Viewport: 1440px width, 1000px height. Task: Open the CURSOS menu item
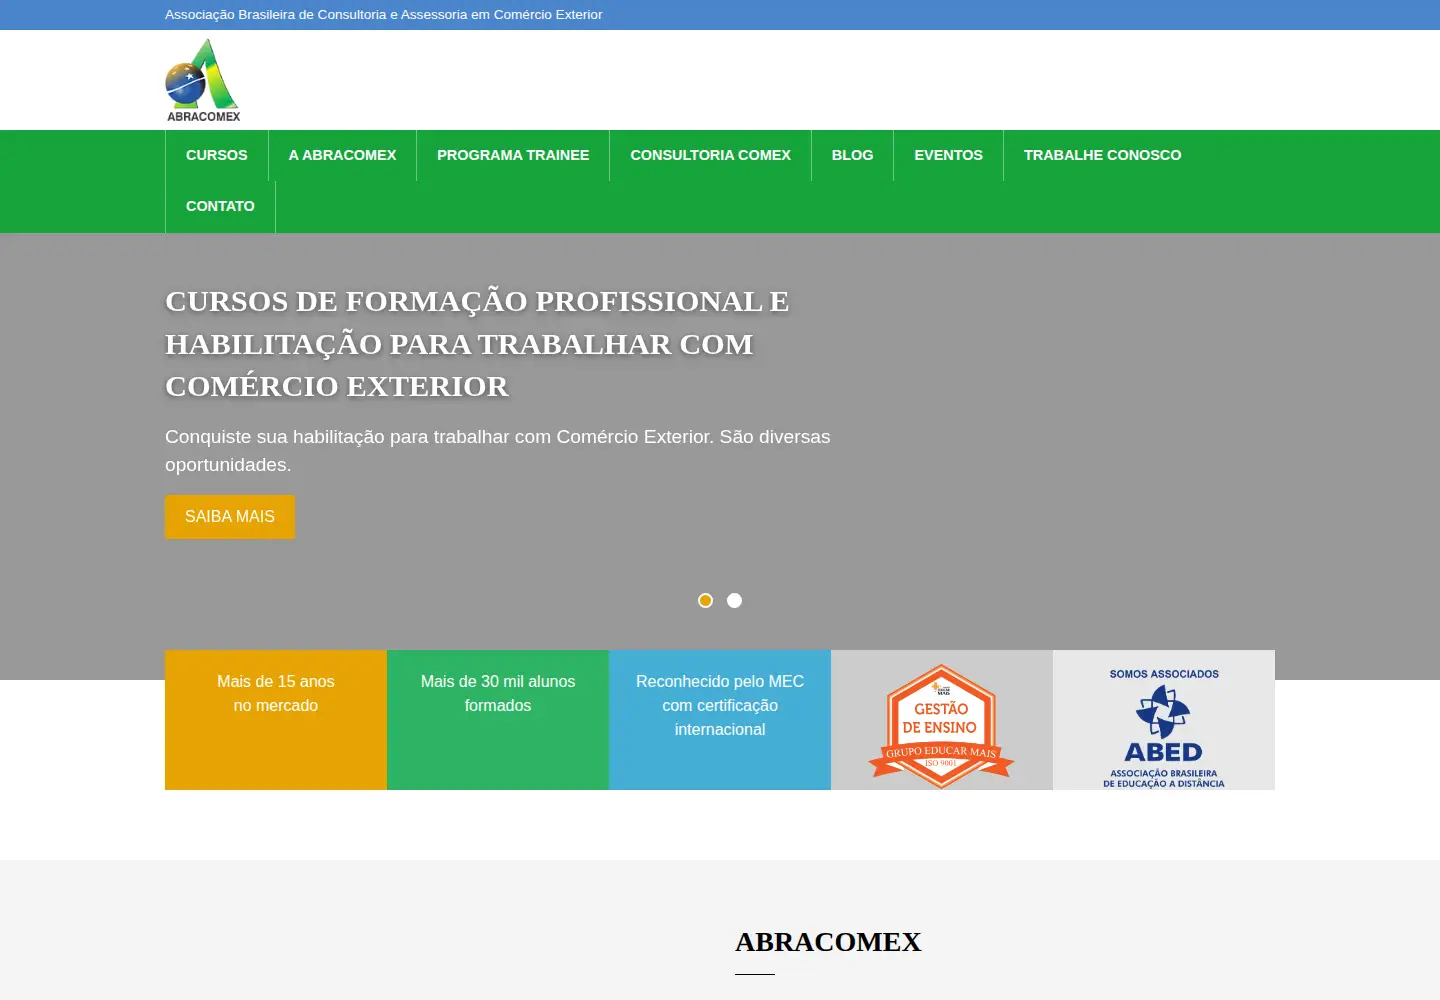(x=217, y=155)
